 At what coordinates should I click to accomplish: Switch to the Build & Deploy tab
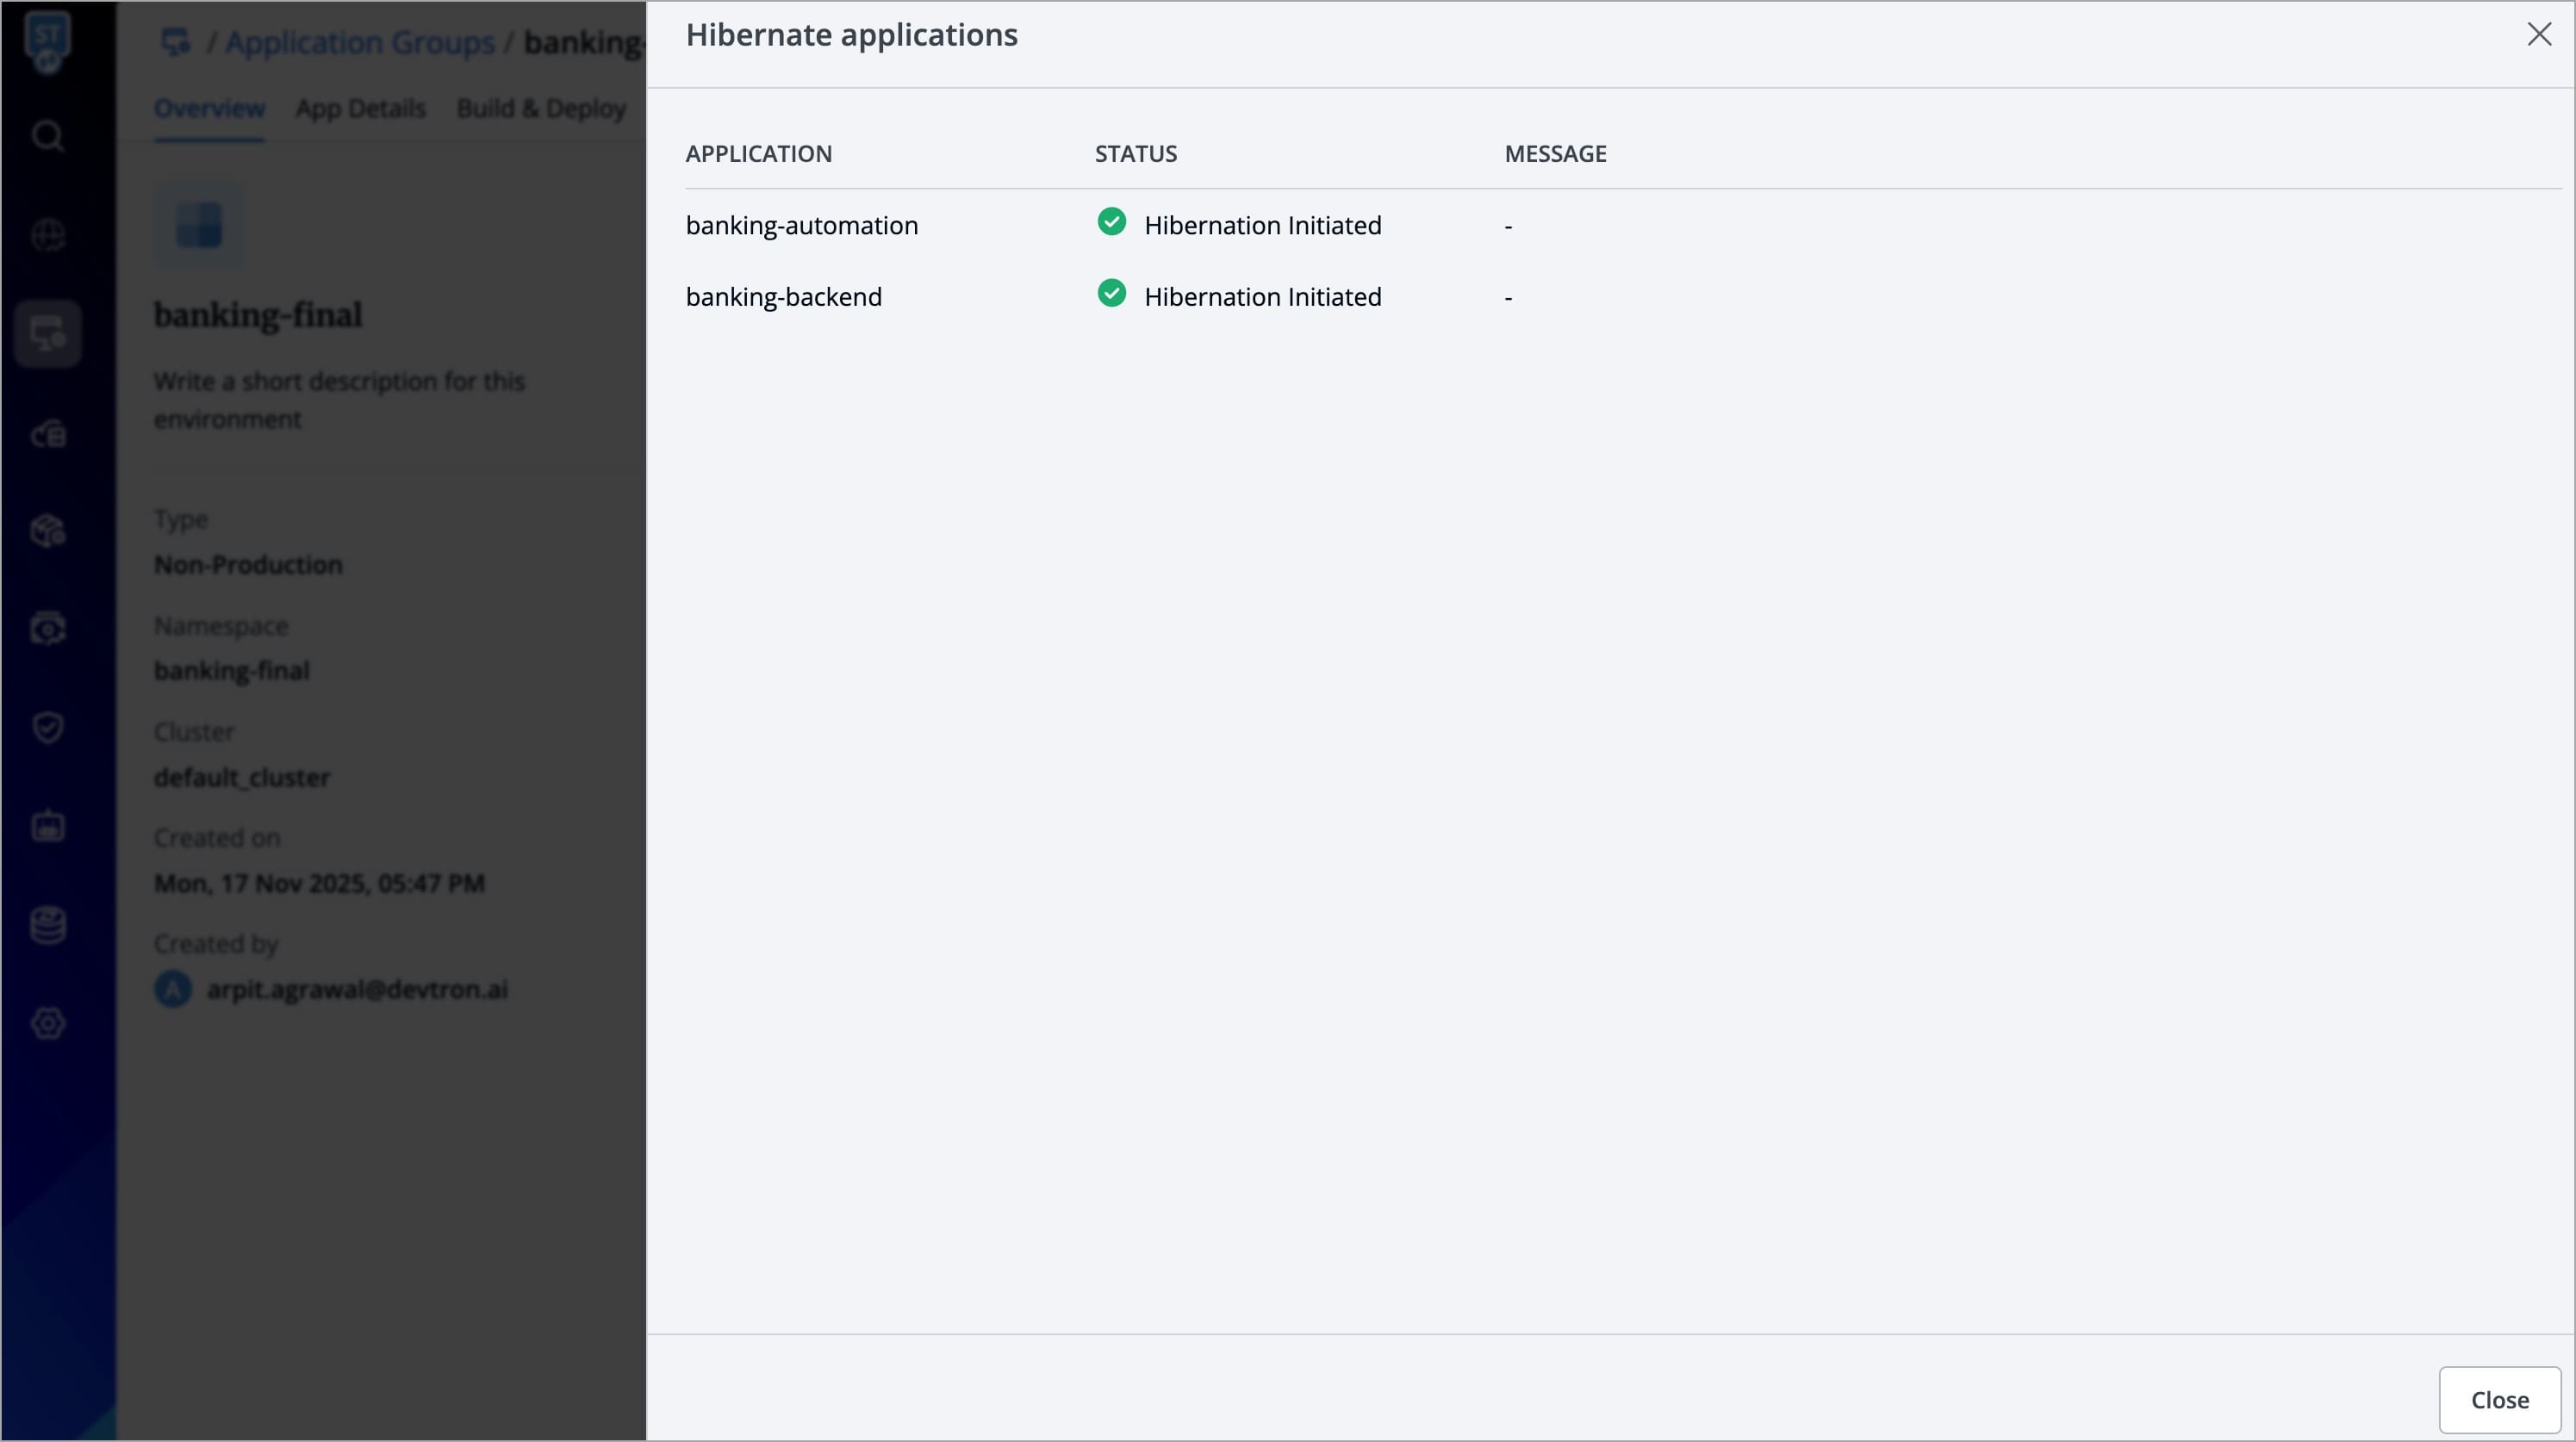(x=541, y=108)
